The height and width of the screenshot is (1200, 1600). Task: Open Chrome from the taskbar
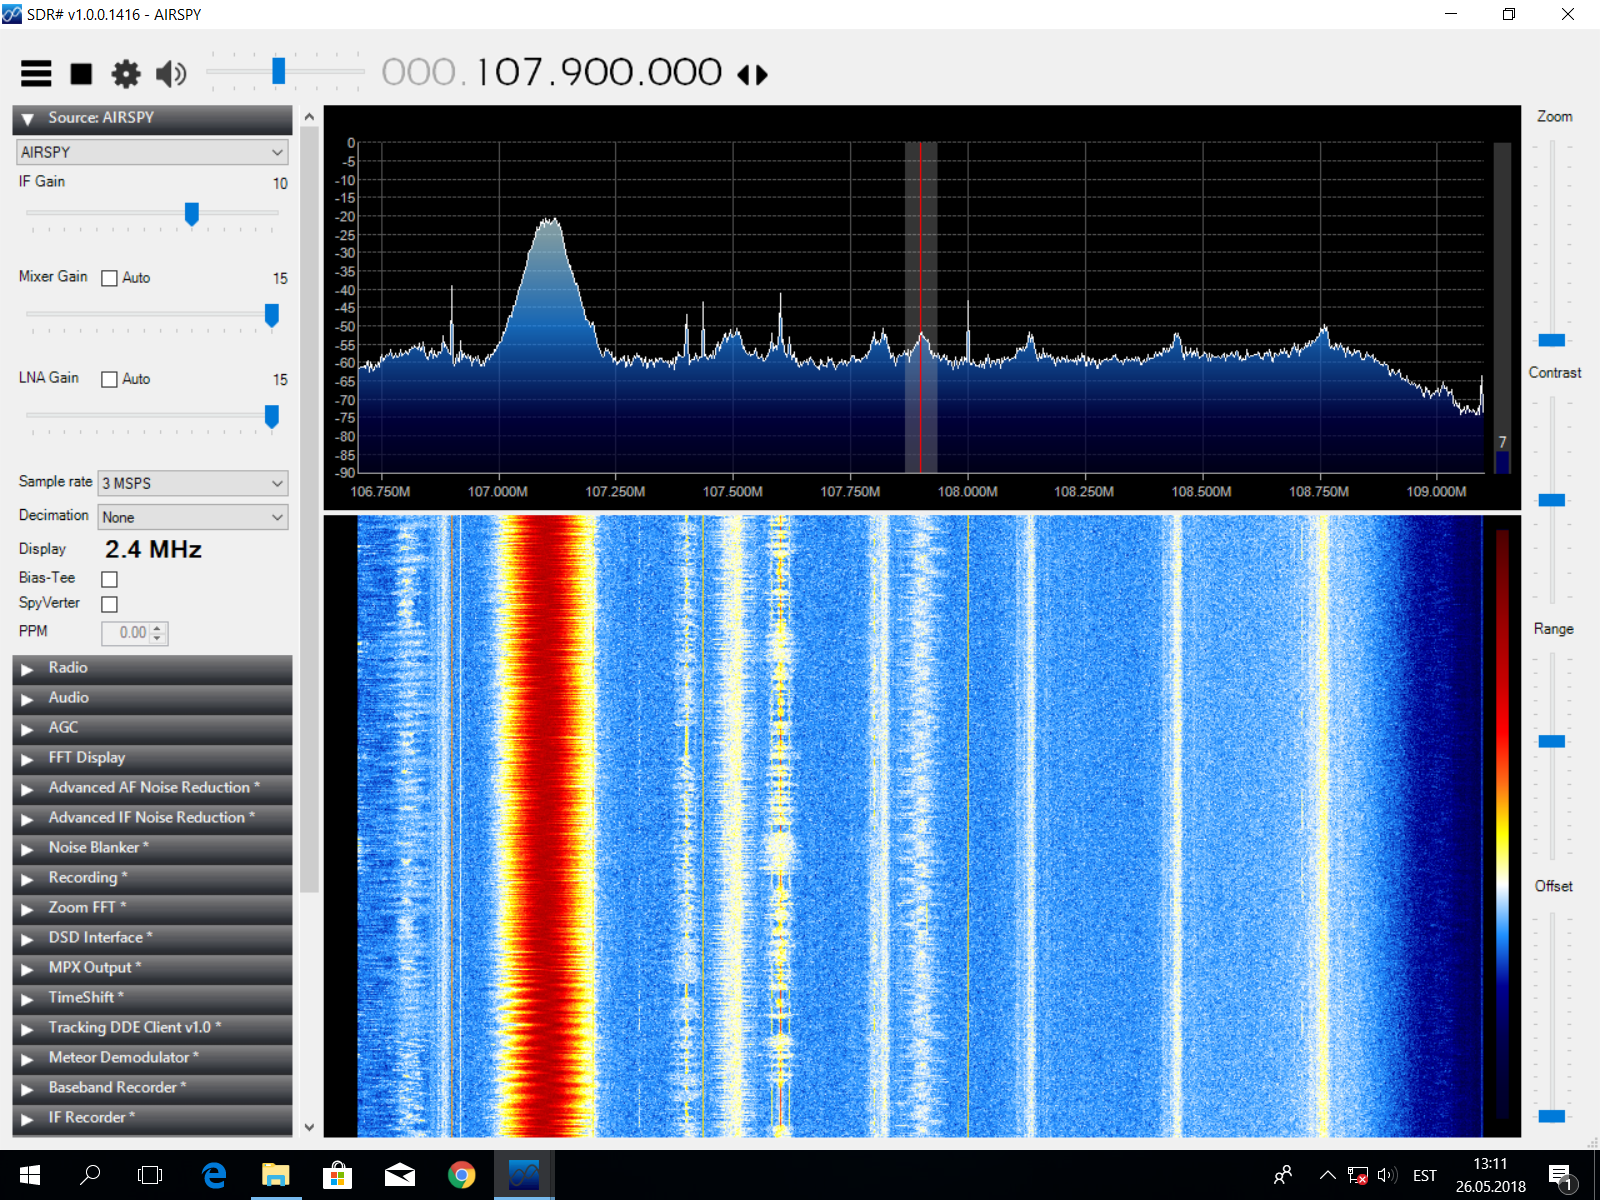click(461, 1175)
